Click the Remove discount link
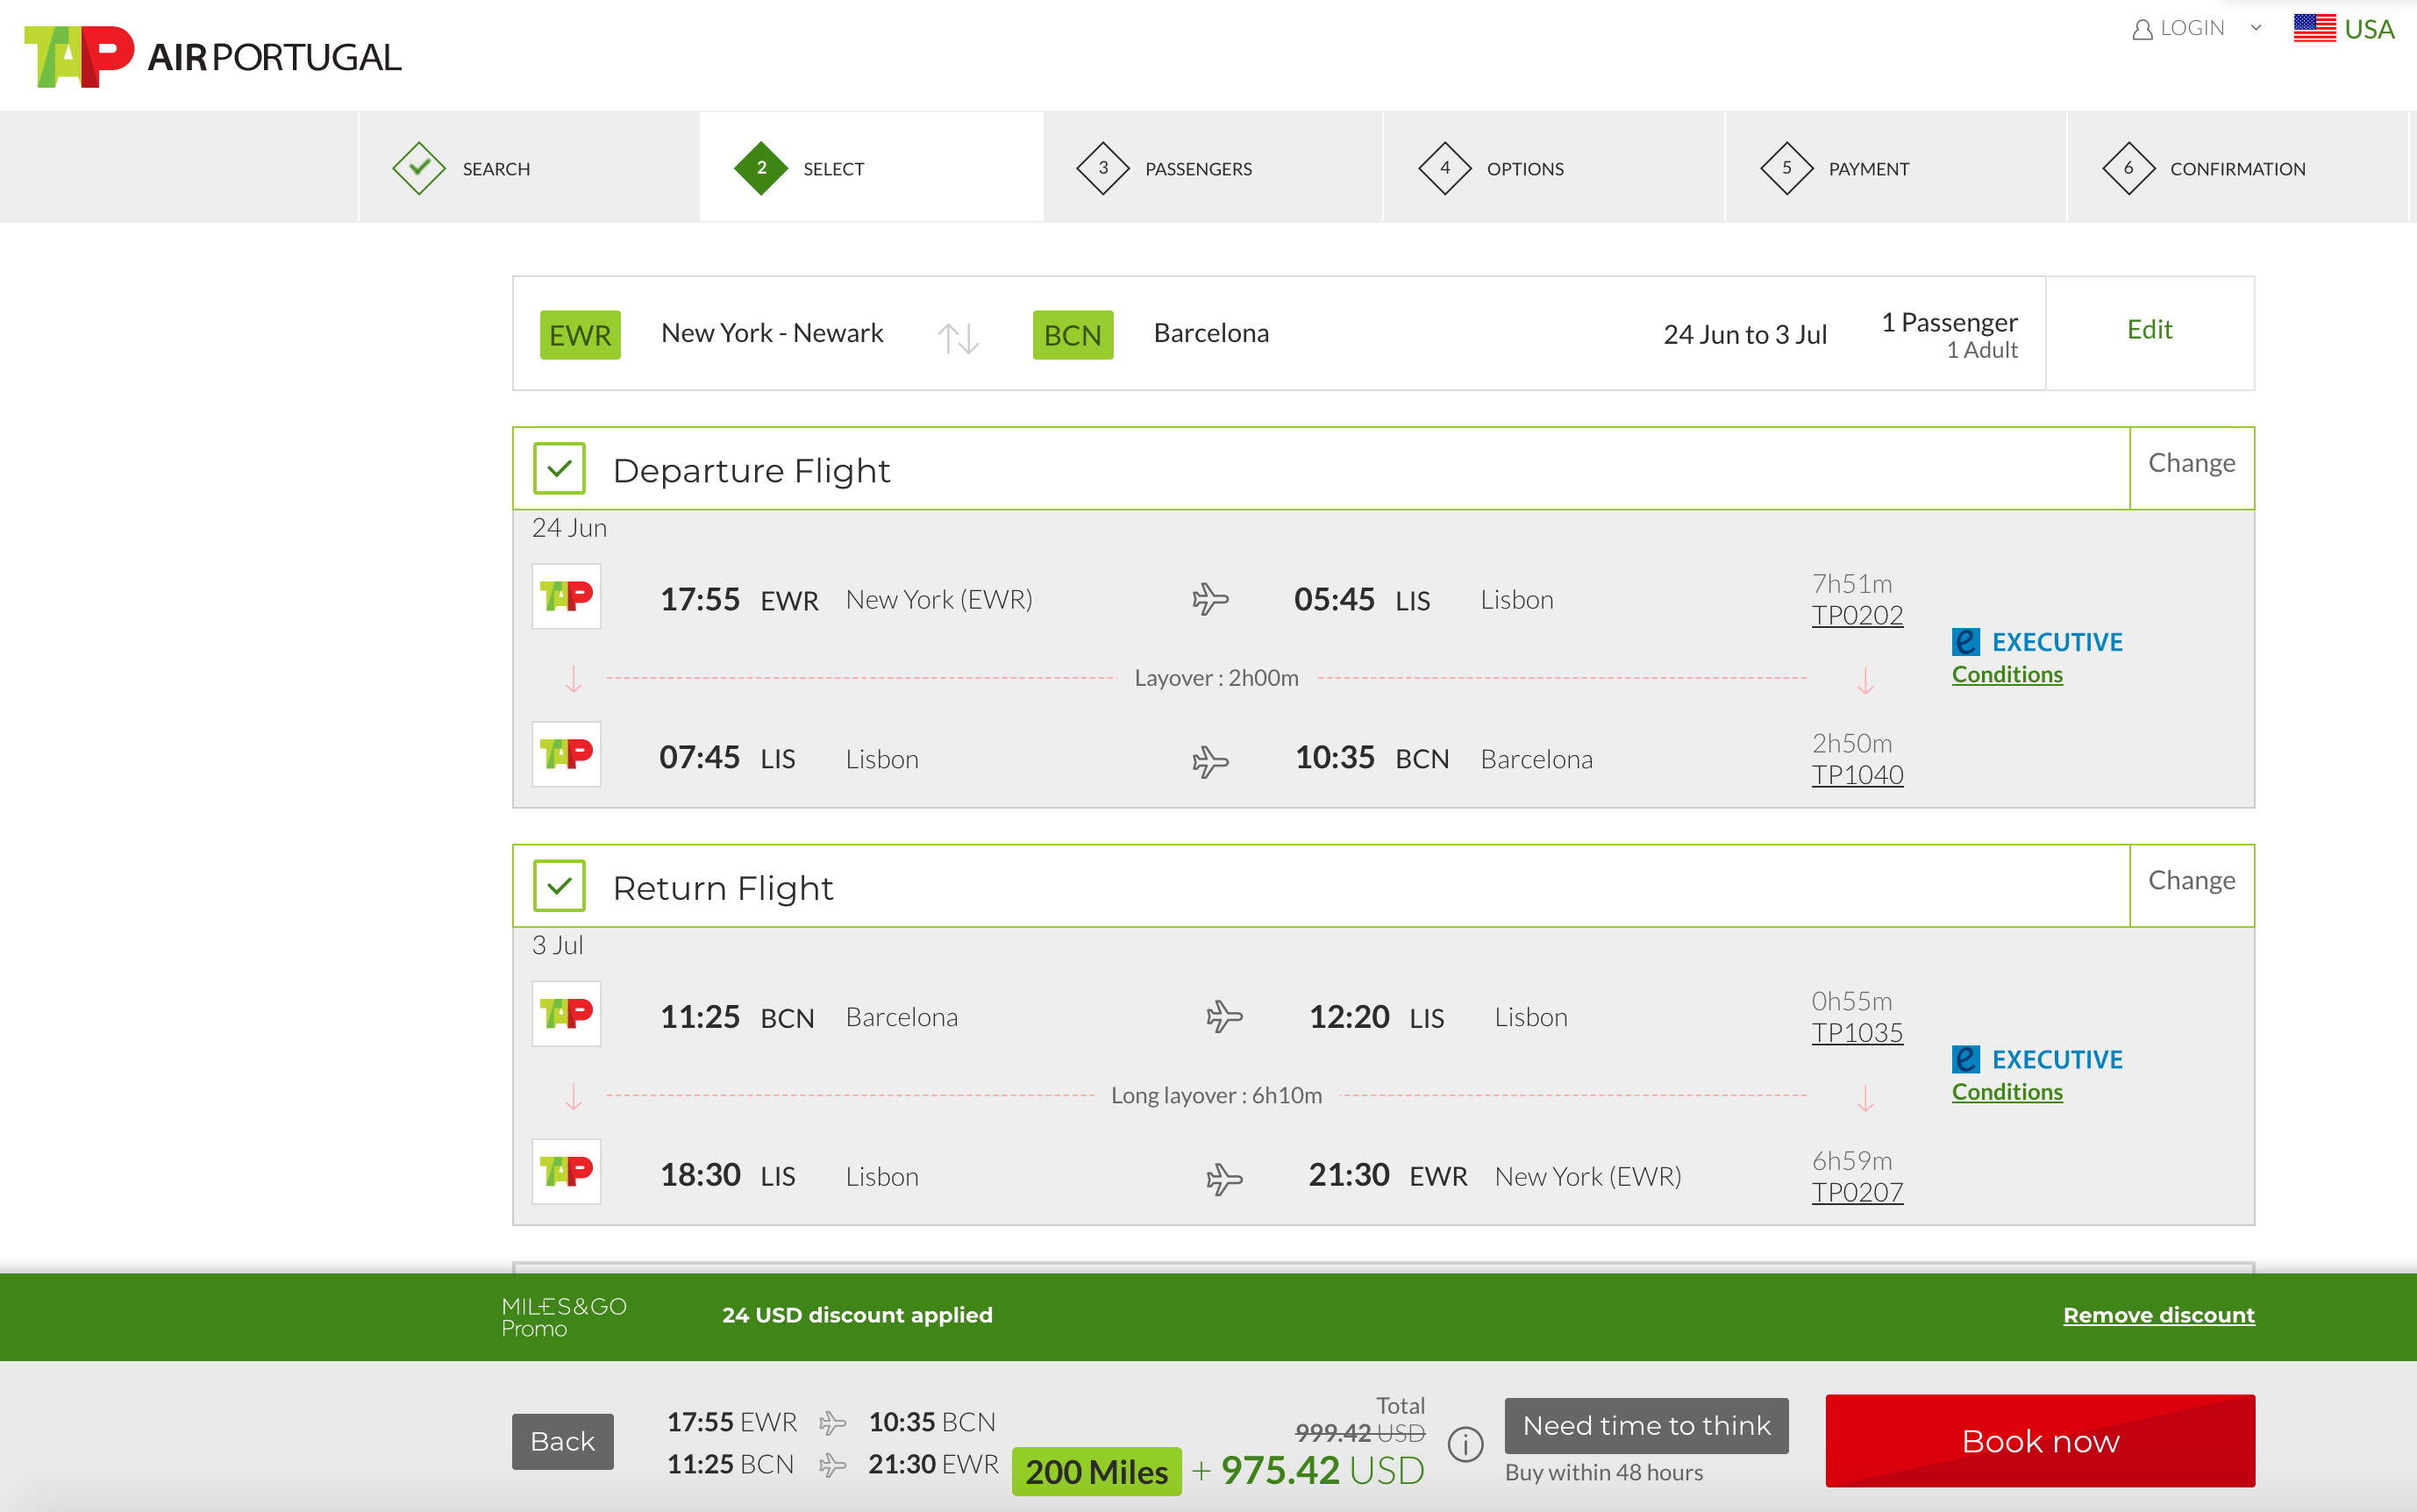2417x1512 pixels. pos(2158,1315)
